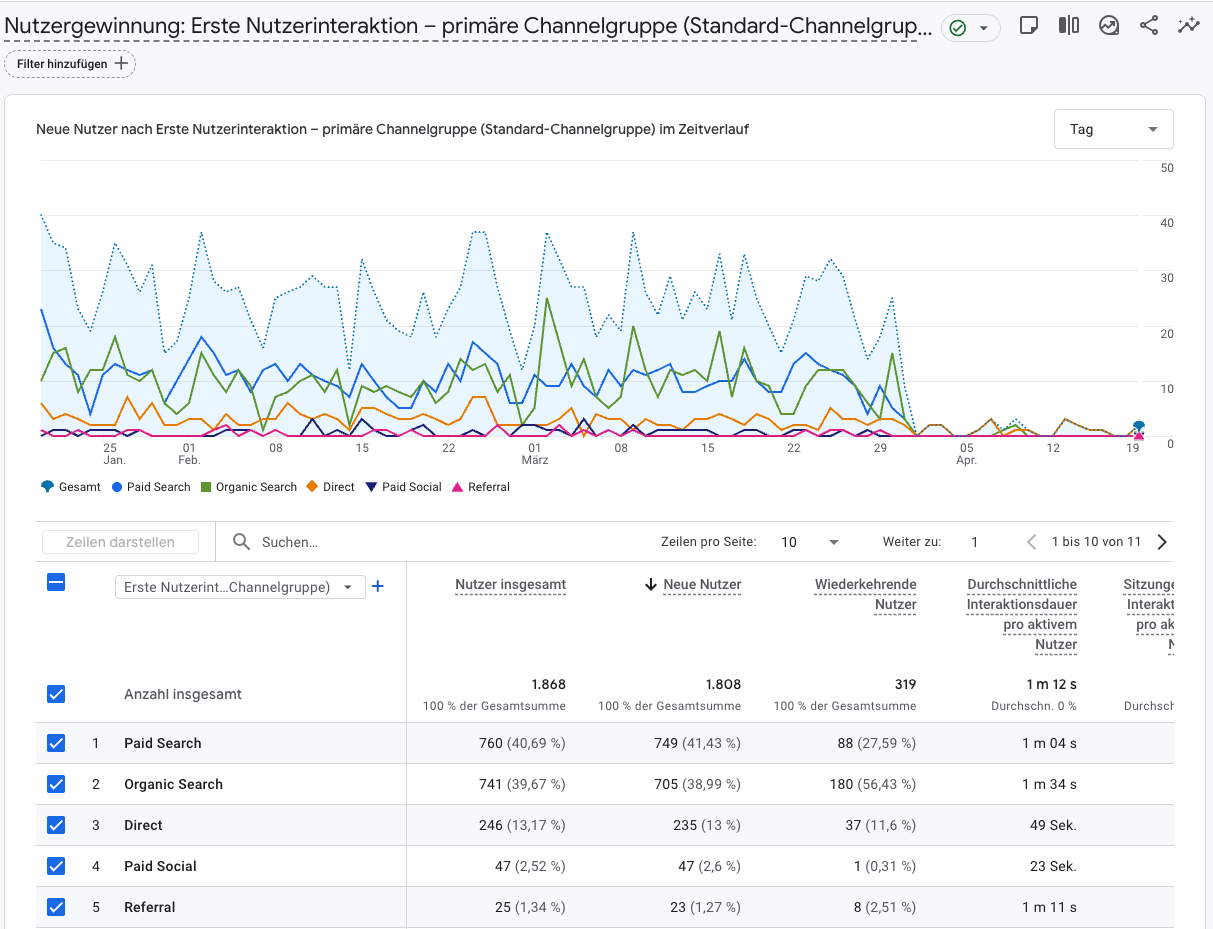1213x929 pixels.
Task: Click the search magnifier in the table toolbar
Action: coord(241,541)
